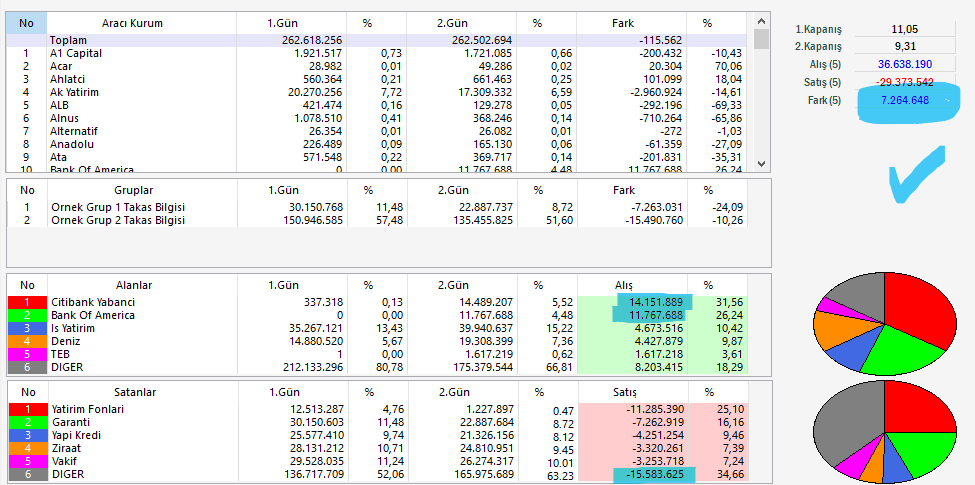Viewport: 975px width, 485px height.
Task: Click the Yatirim Fonlari name in Satanlar
Action: (x=88, y=409)
